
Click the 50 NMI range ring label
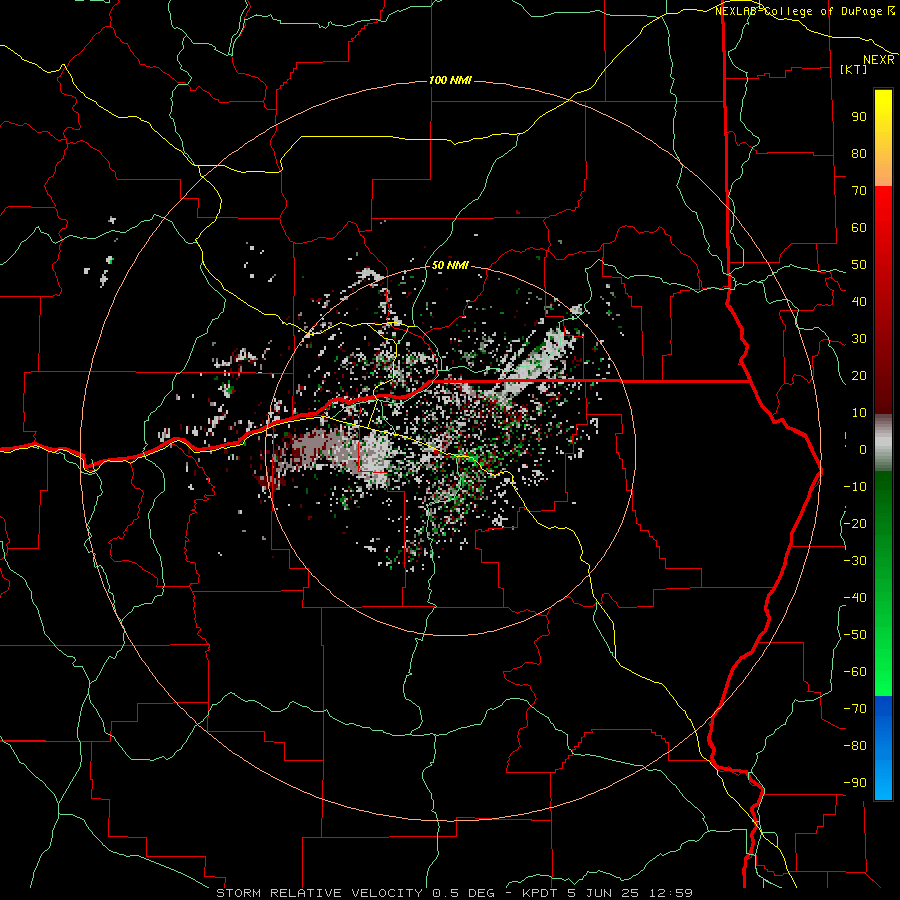tap(450, 265)
